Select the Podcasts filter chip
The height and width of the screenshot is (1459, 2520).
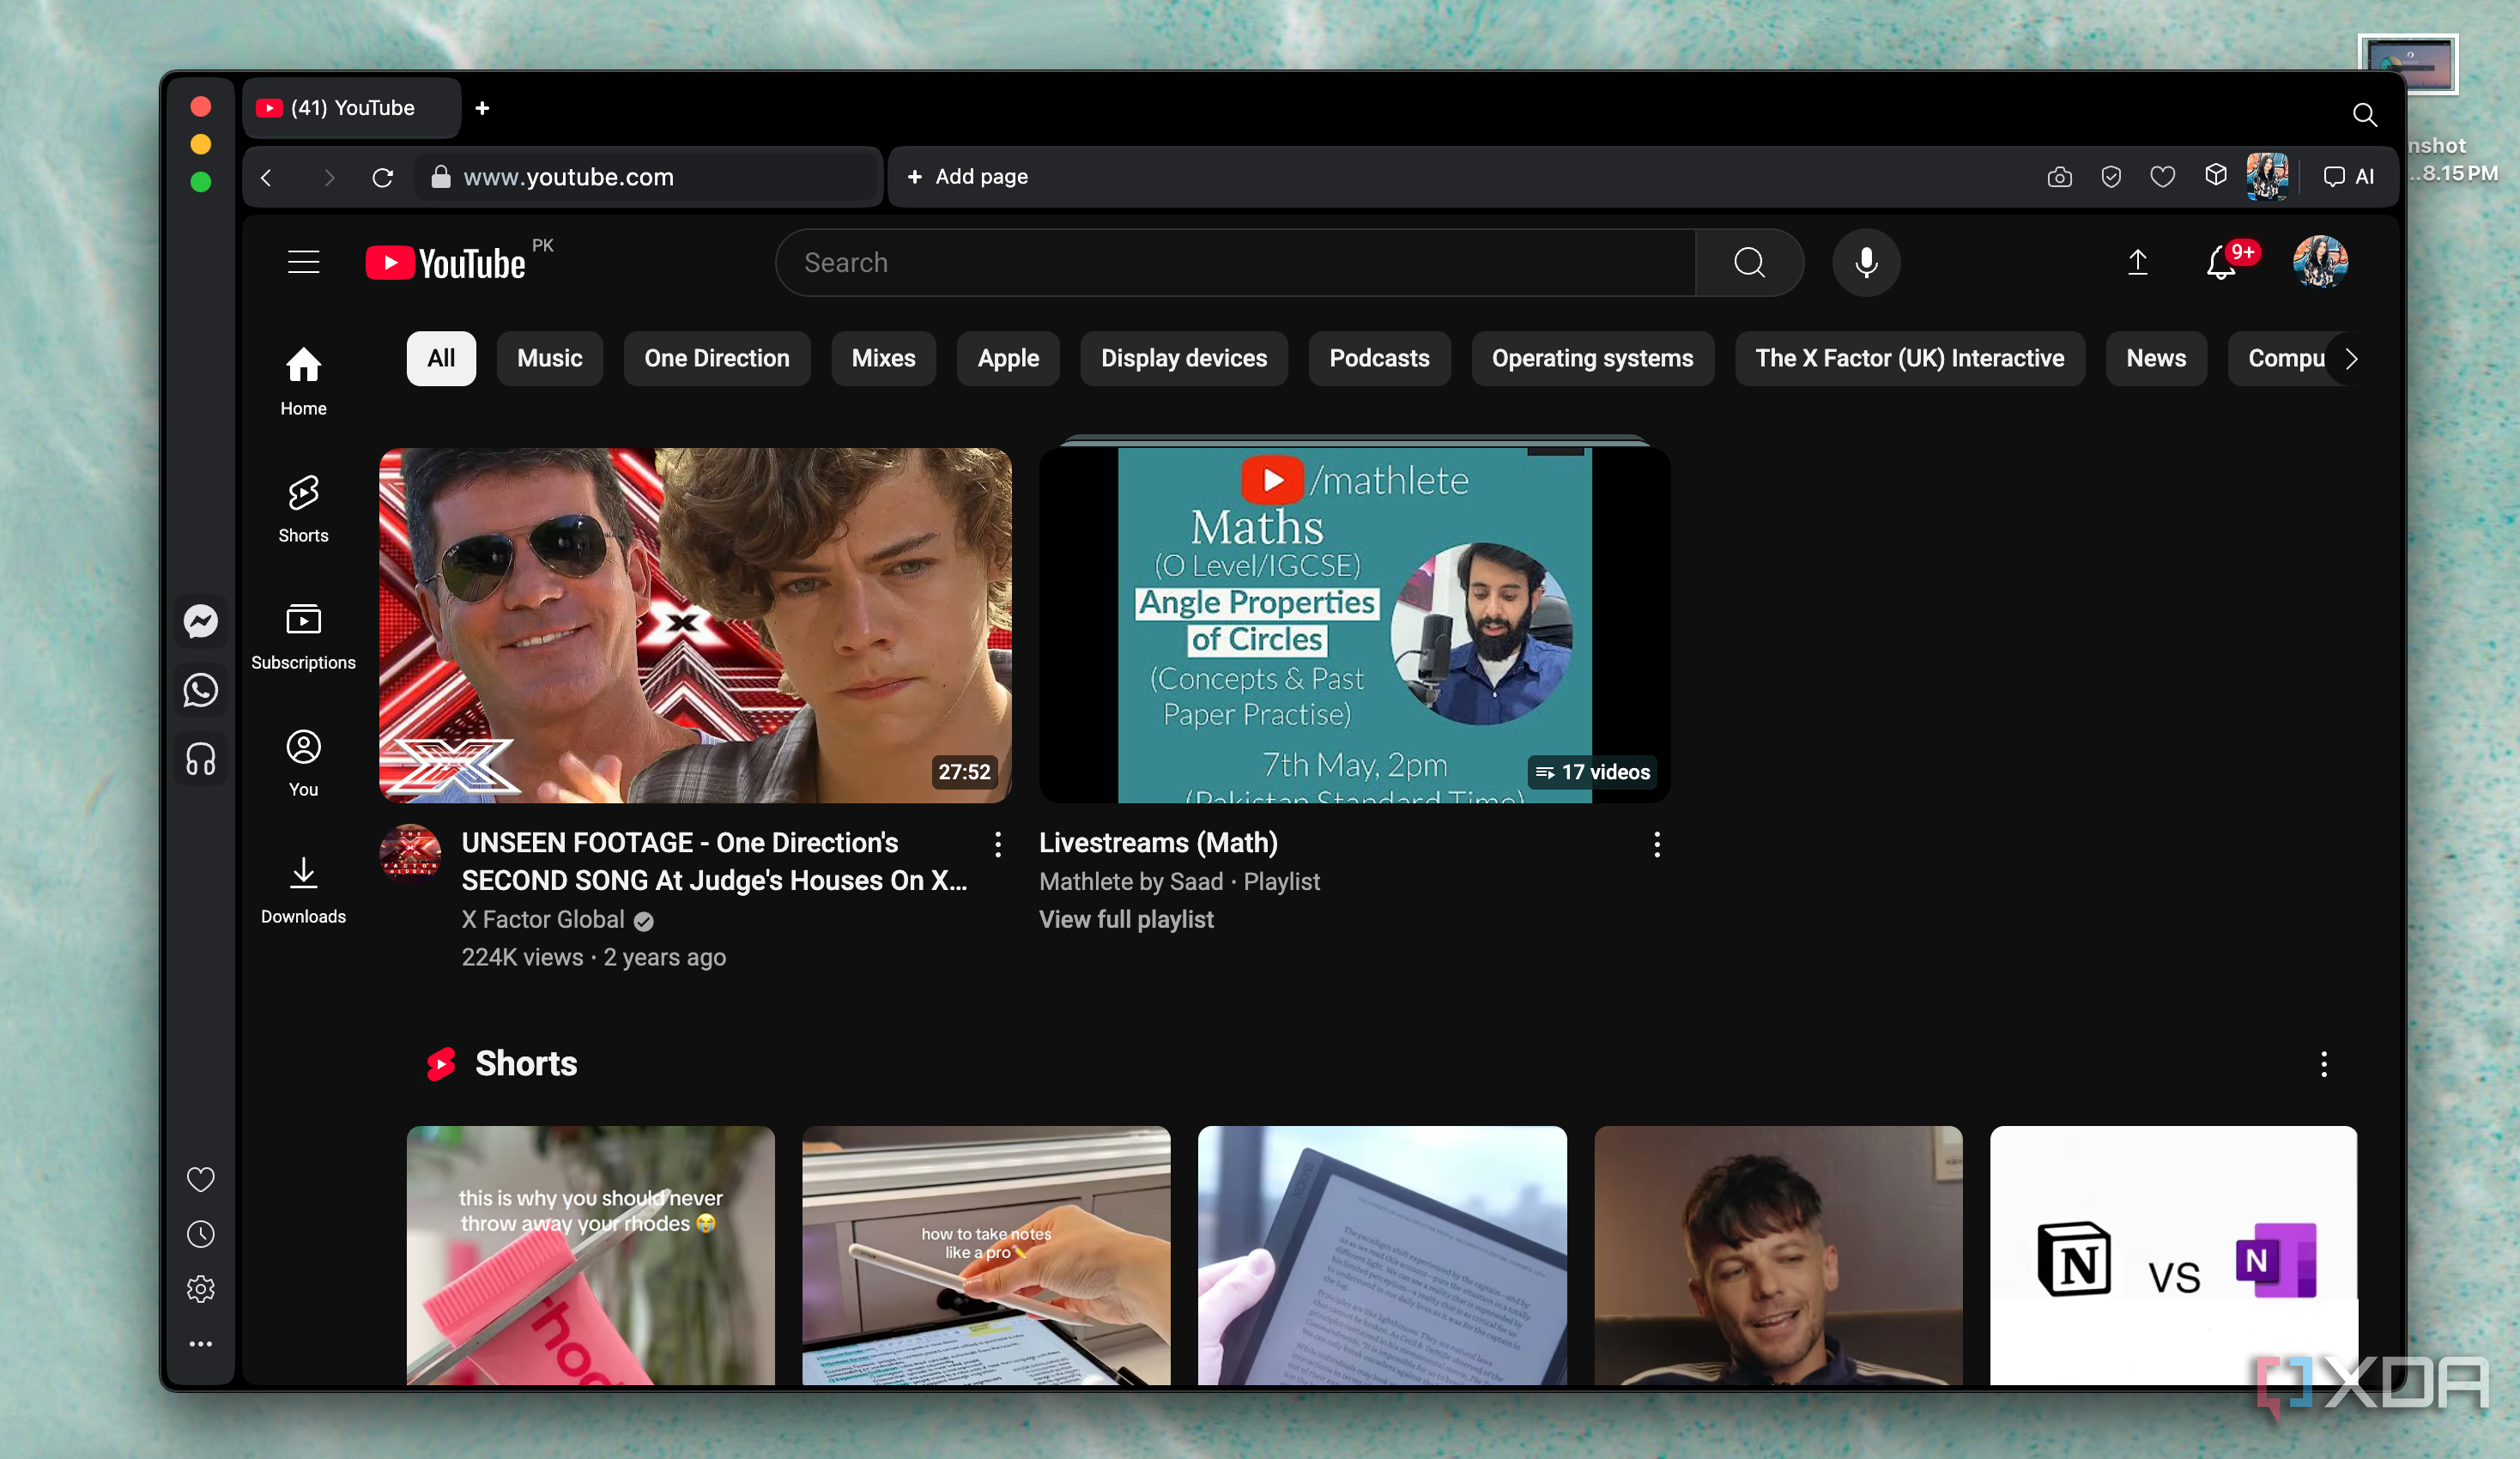[x=1379, y=358]
